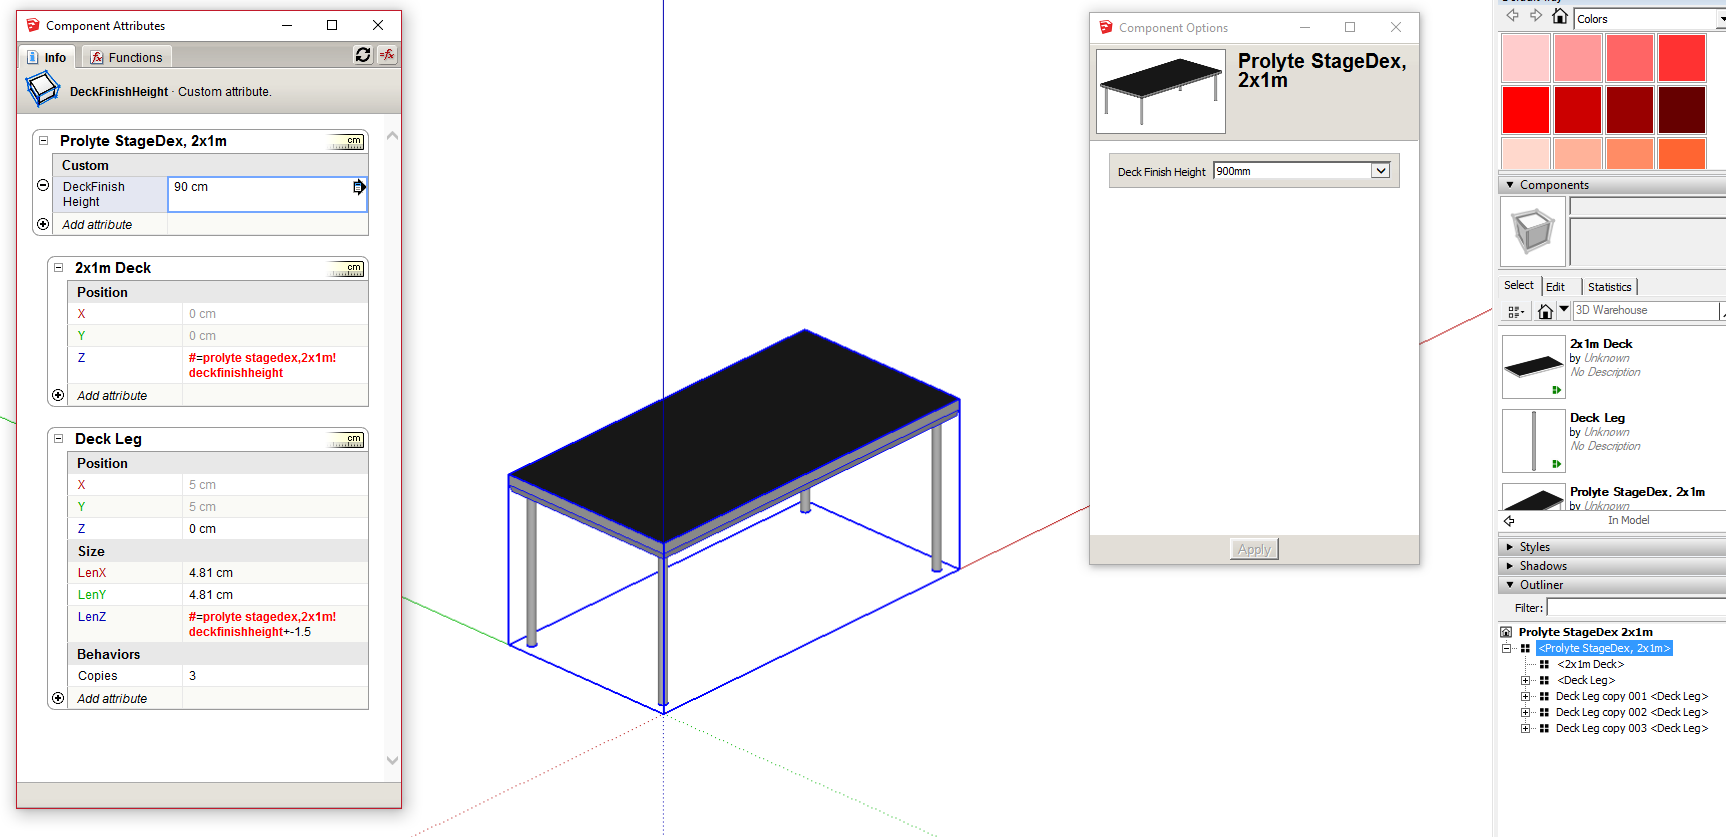Collapse the Outliner tray panel

click(1509, 585)
